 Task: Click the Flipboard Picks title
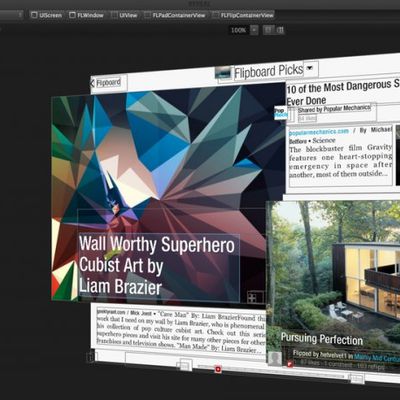pyautogui.click(x=269, y=71)
